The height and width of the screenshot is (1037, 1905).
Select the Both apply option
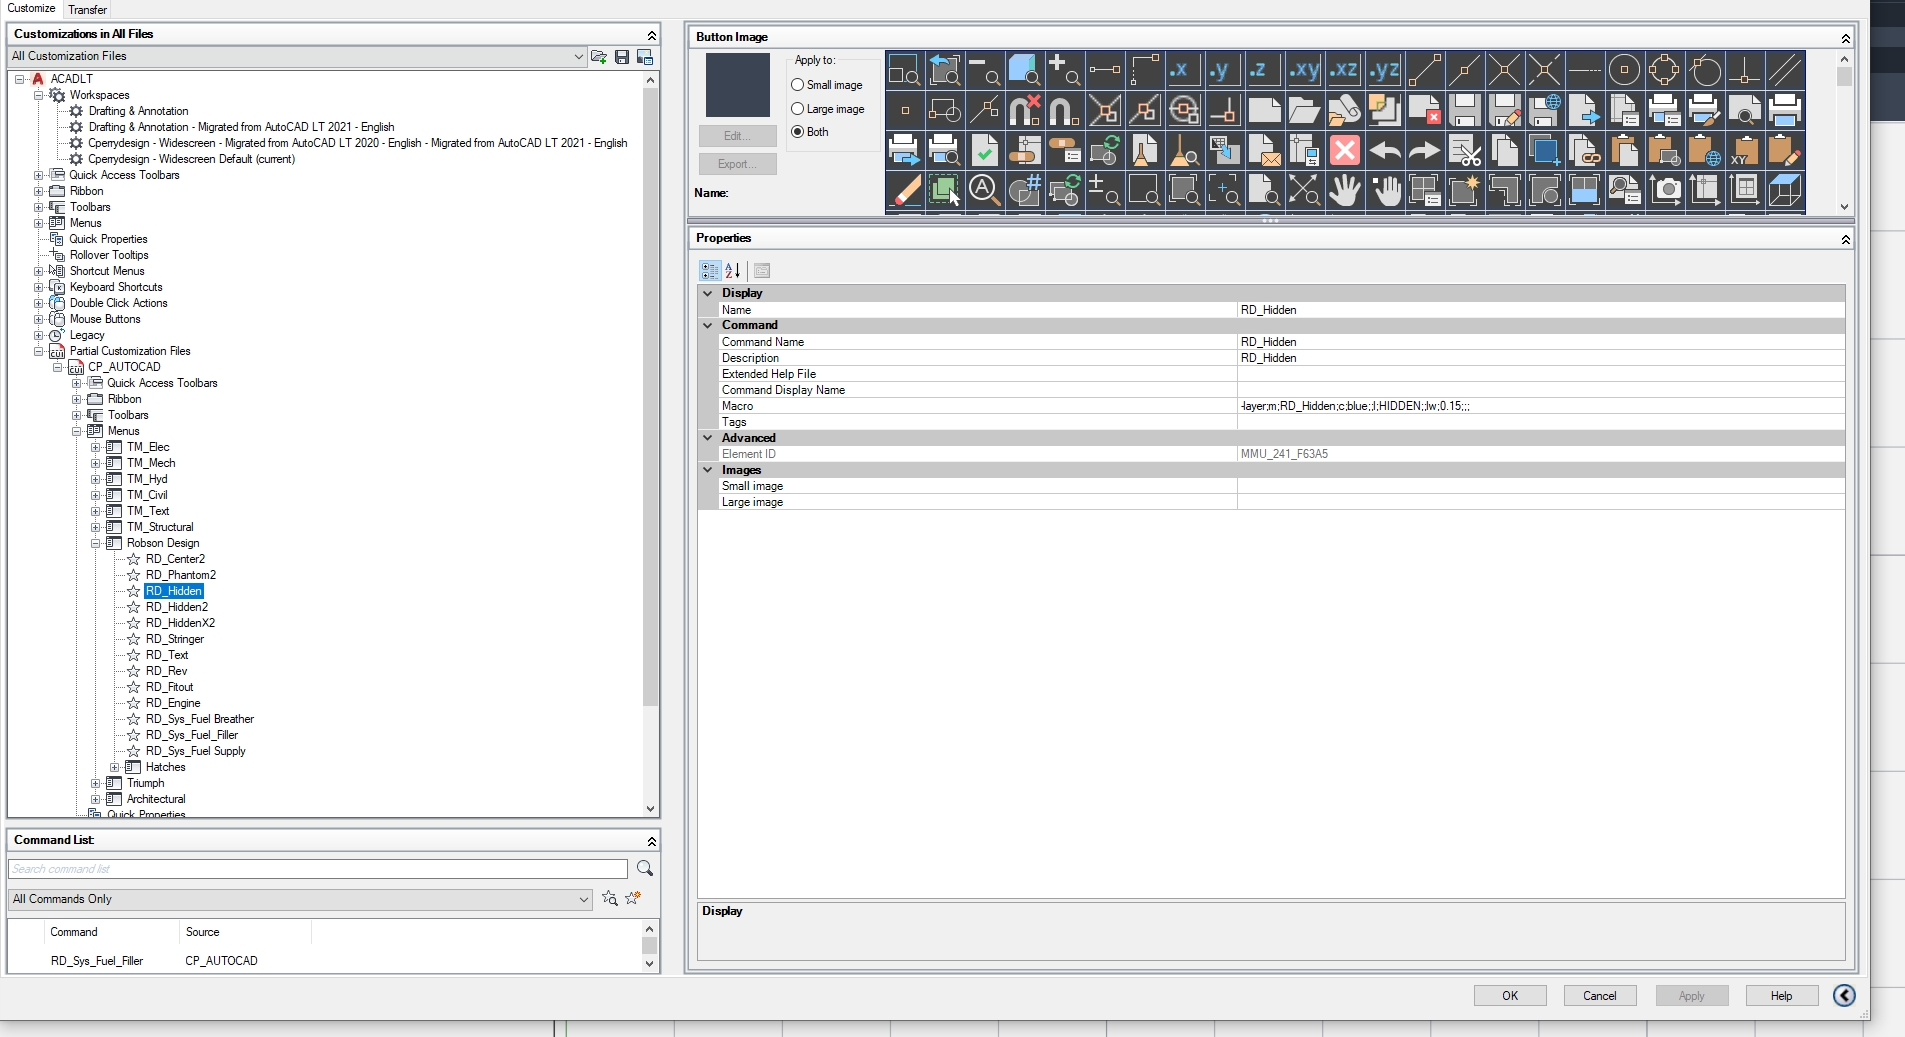796,132
